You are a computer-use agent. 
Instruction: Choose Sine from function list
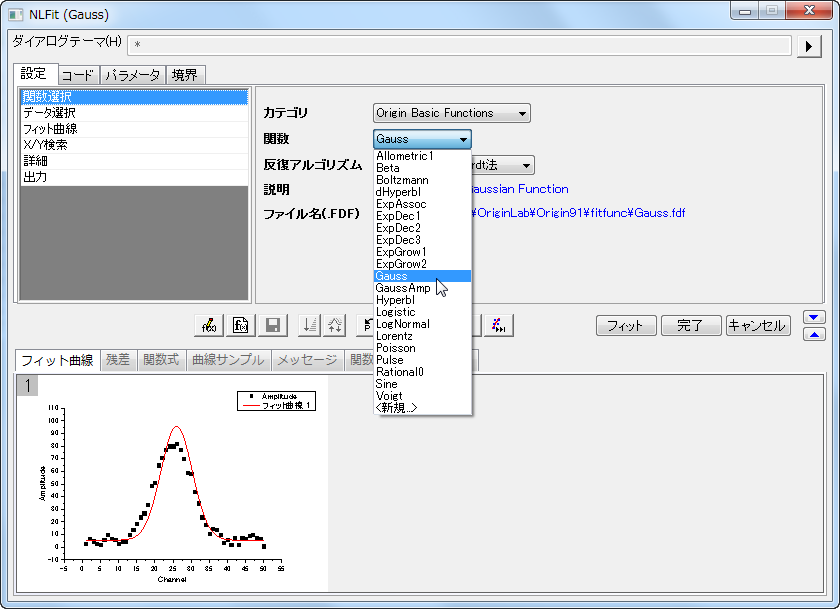(422, 384)
